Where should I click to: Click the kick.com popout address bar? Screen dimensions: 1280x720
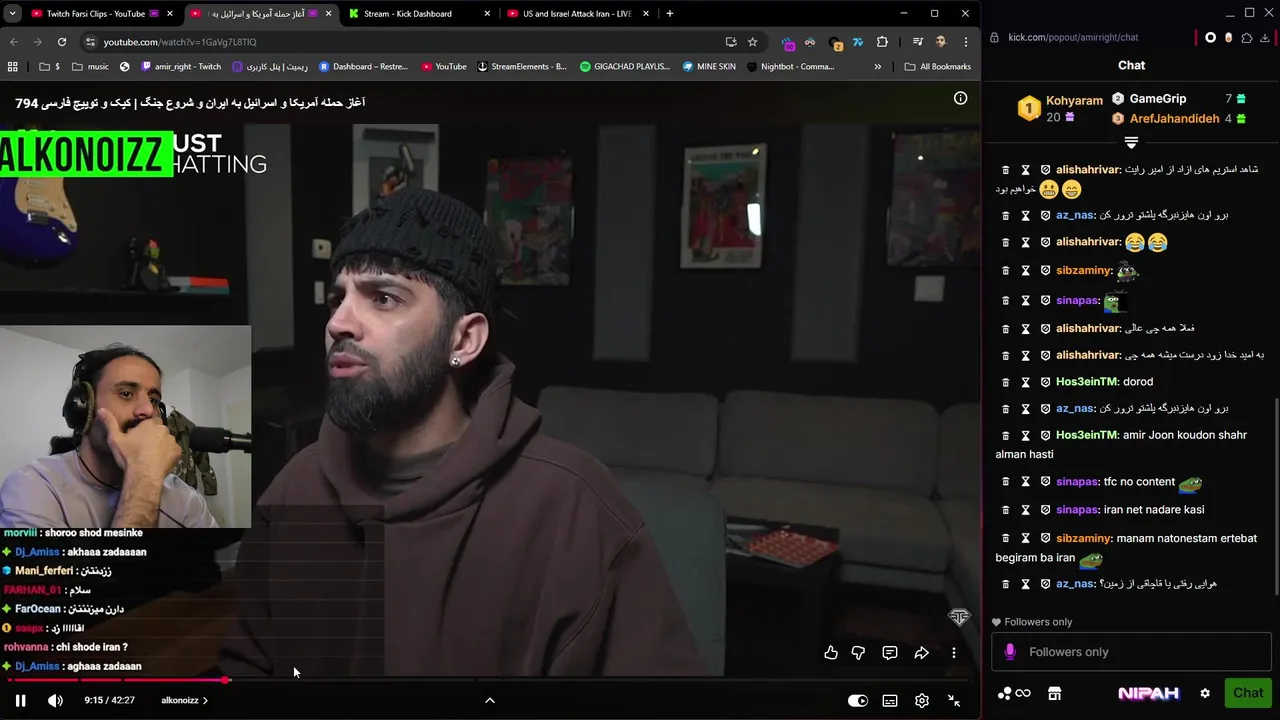click(x=1072, y=37)
